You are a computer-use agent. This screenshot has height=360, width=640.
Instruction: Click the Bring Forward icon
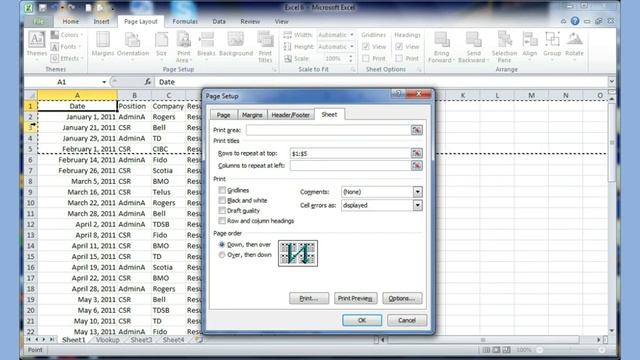(441, 40)
